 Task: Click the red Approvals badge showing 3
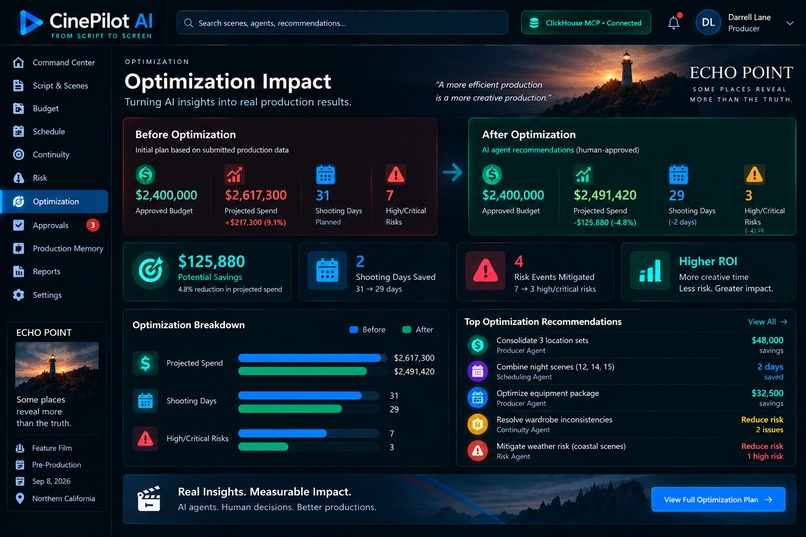(93, 225)
